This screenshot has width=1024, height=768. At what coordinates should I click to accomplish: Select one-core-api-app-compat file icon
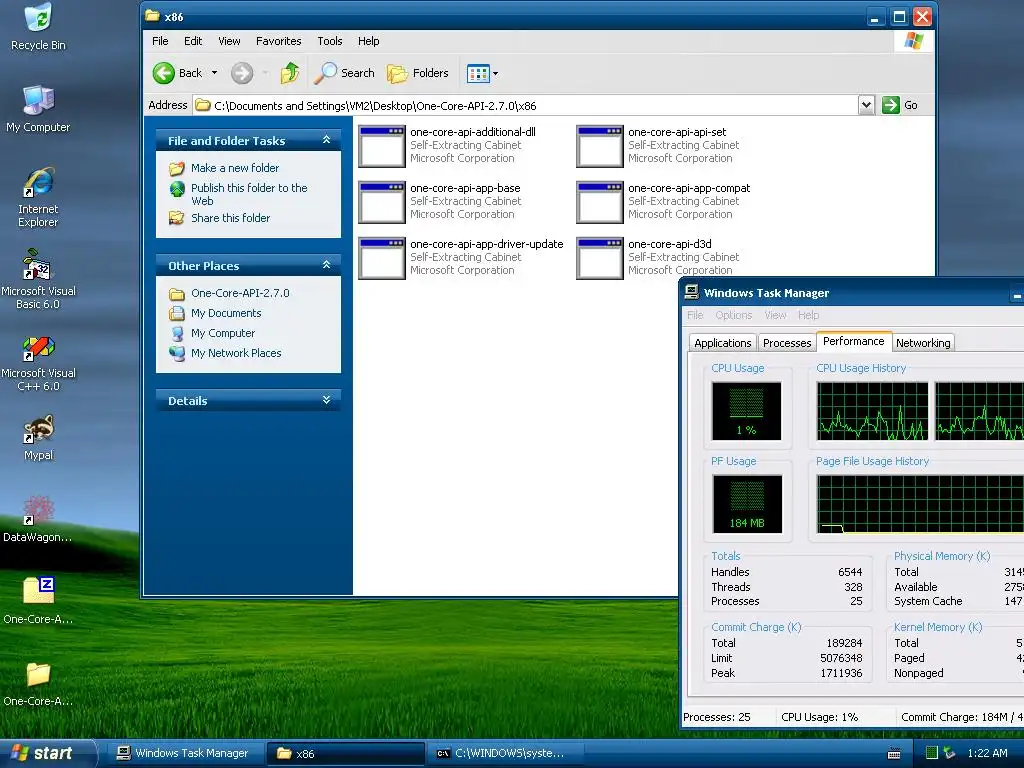click(600, 202)
